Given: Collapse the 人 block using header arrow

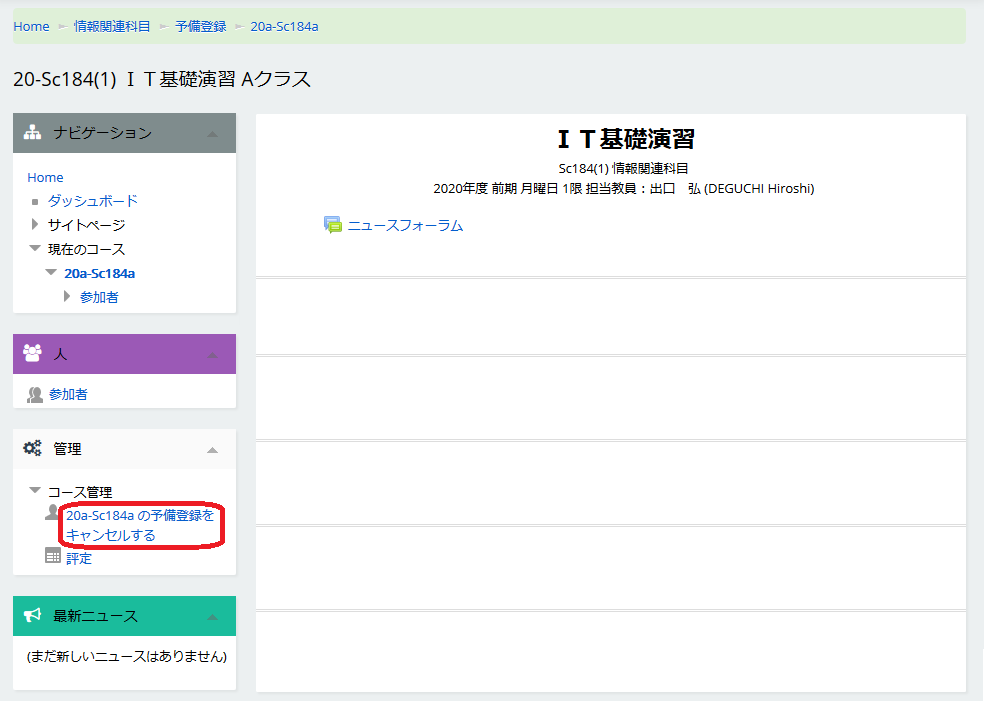Looking at the screenshot, I should click(x=212, y=355).
